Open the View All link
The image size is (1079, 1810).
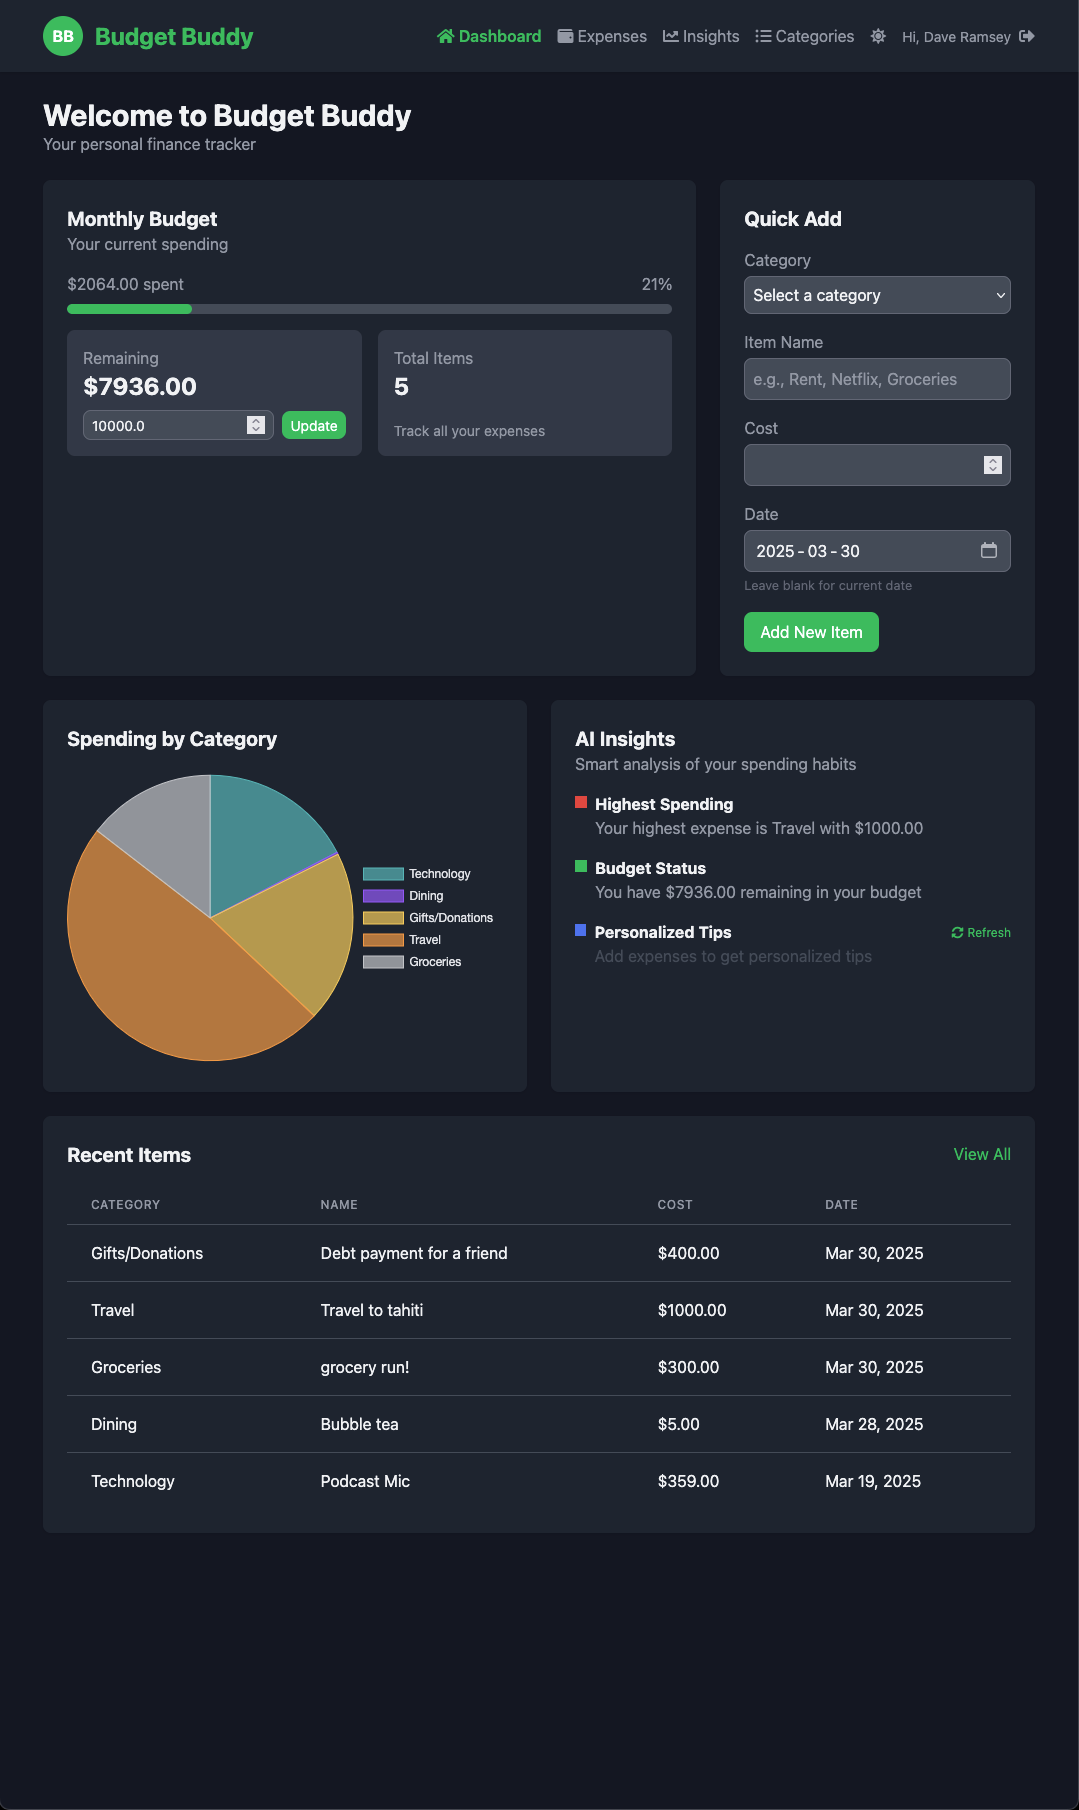click(982, 1154)
